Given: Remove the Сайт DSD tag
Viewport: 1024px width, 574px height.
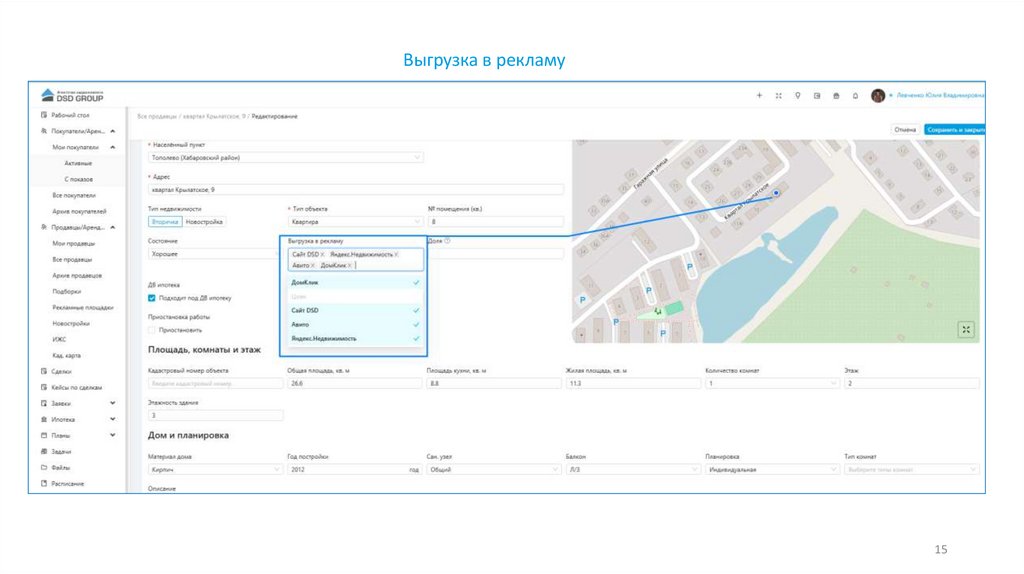Looking at the screenshot, I should [322, 255].
